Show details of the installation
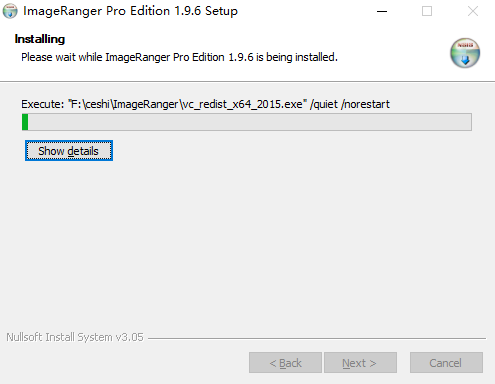The image size is (495, 384). [69, 151]
